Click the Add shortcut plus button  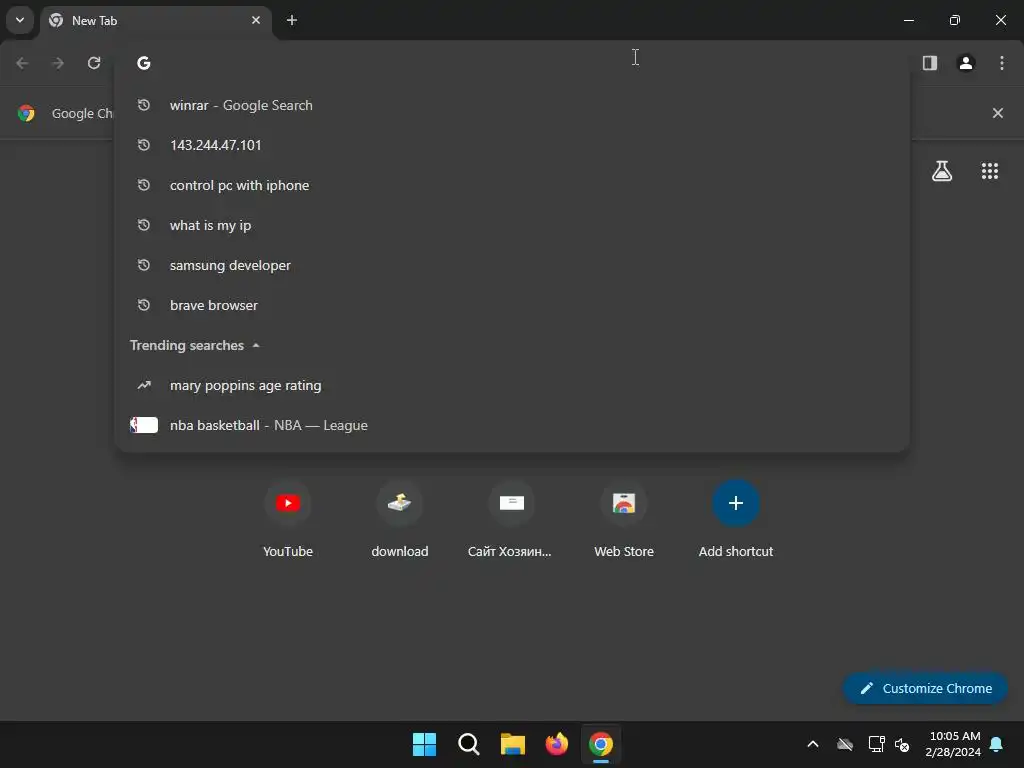[x=735, y=503]
